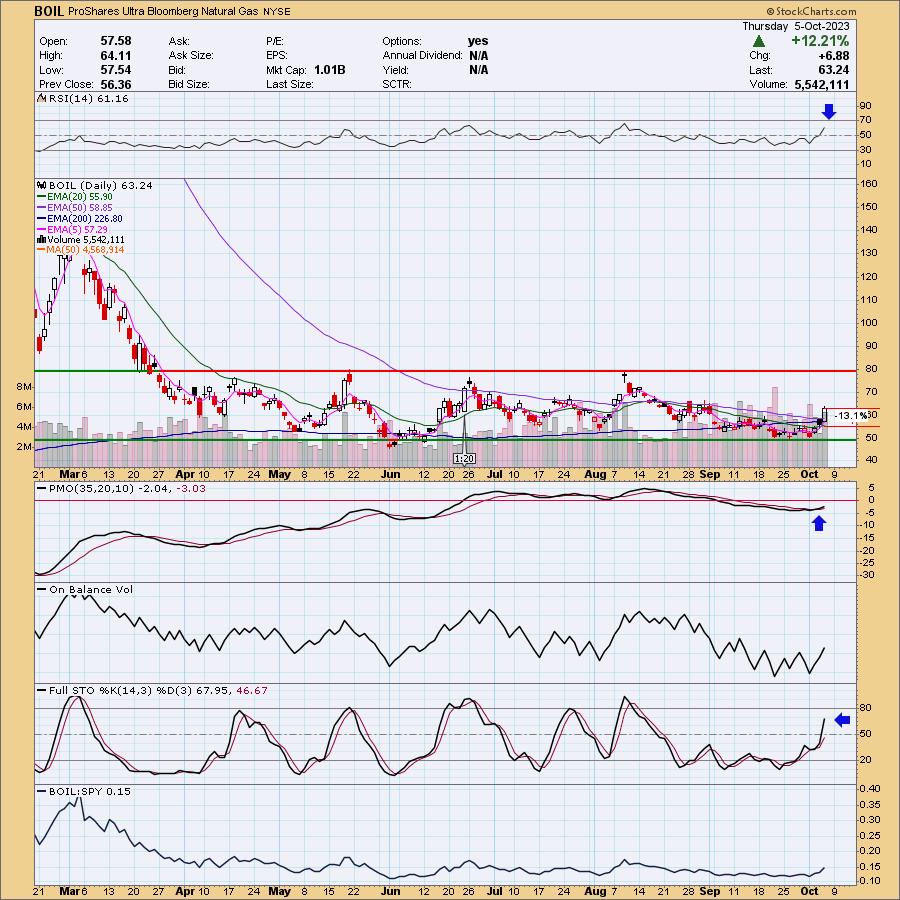
Task: Click the Low value 57.54
Action: [116, 69]
